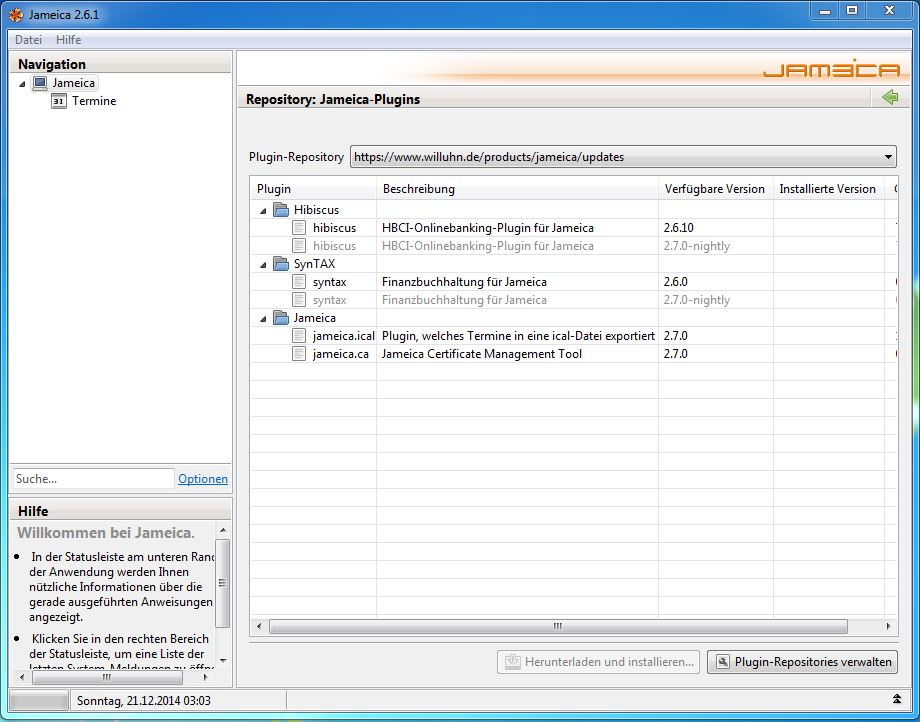
Task: Click the Hibiscus folder icon
Action: click(x=281, y=209)
